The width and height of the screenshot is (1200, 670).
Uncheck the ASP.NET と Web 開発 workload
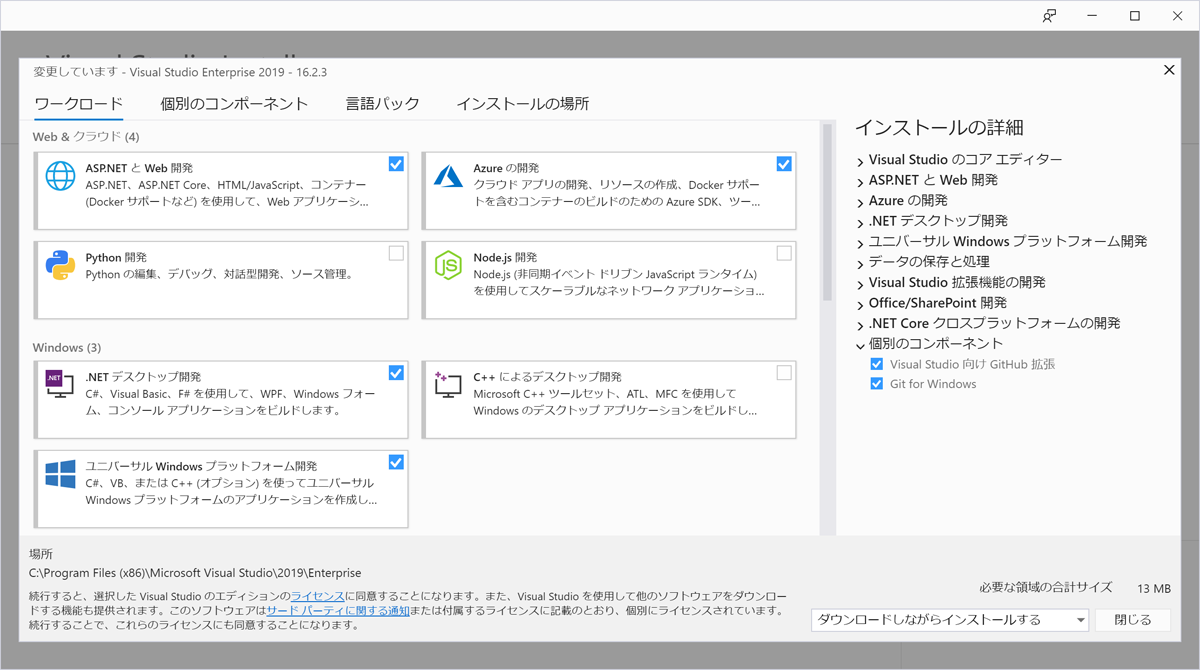click(396, 164)
